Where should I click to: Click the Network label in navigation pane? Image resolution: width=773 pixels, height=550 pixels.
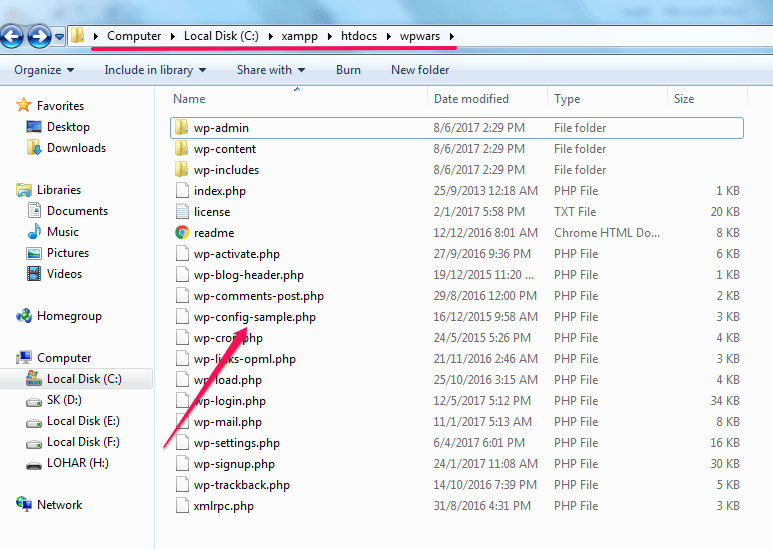[x=60, y=505]
